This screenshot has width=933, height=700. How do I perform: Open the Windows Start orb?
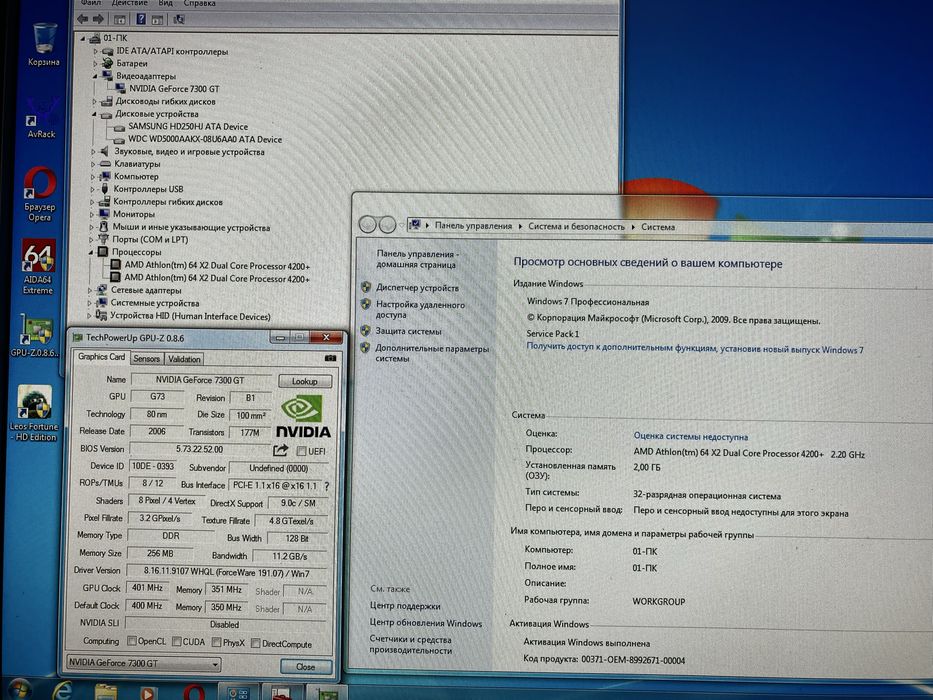(x=19, y=690)
